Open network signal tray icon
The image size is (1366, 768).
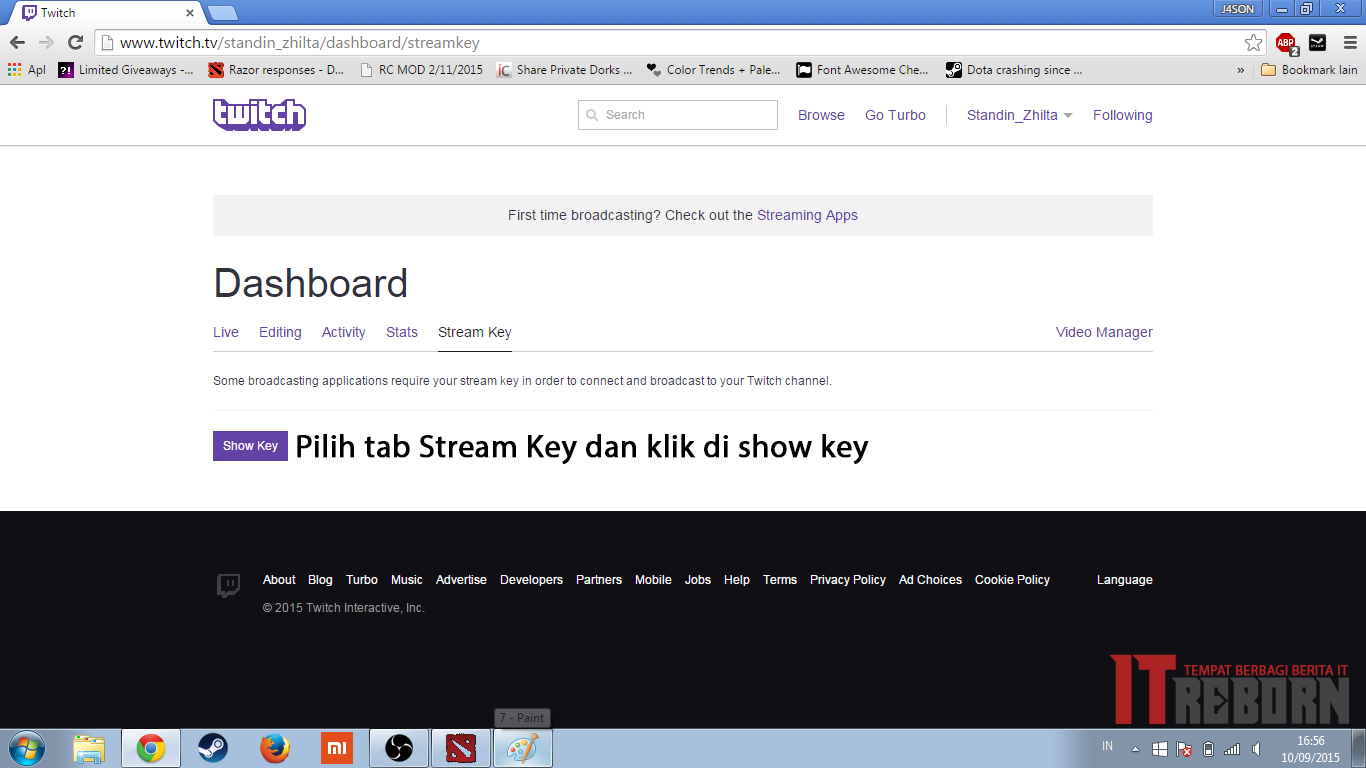[1232, 748]
